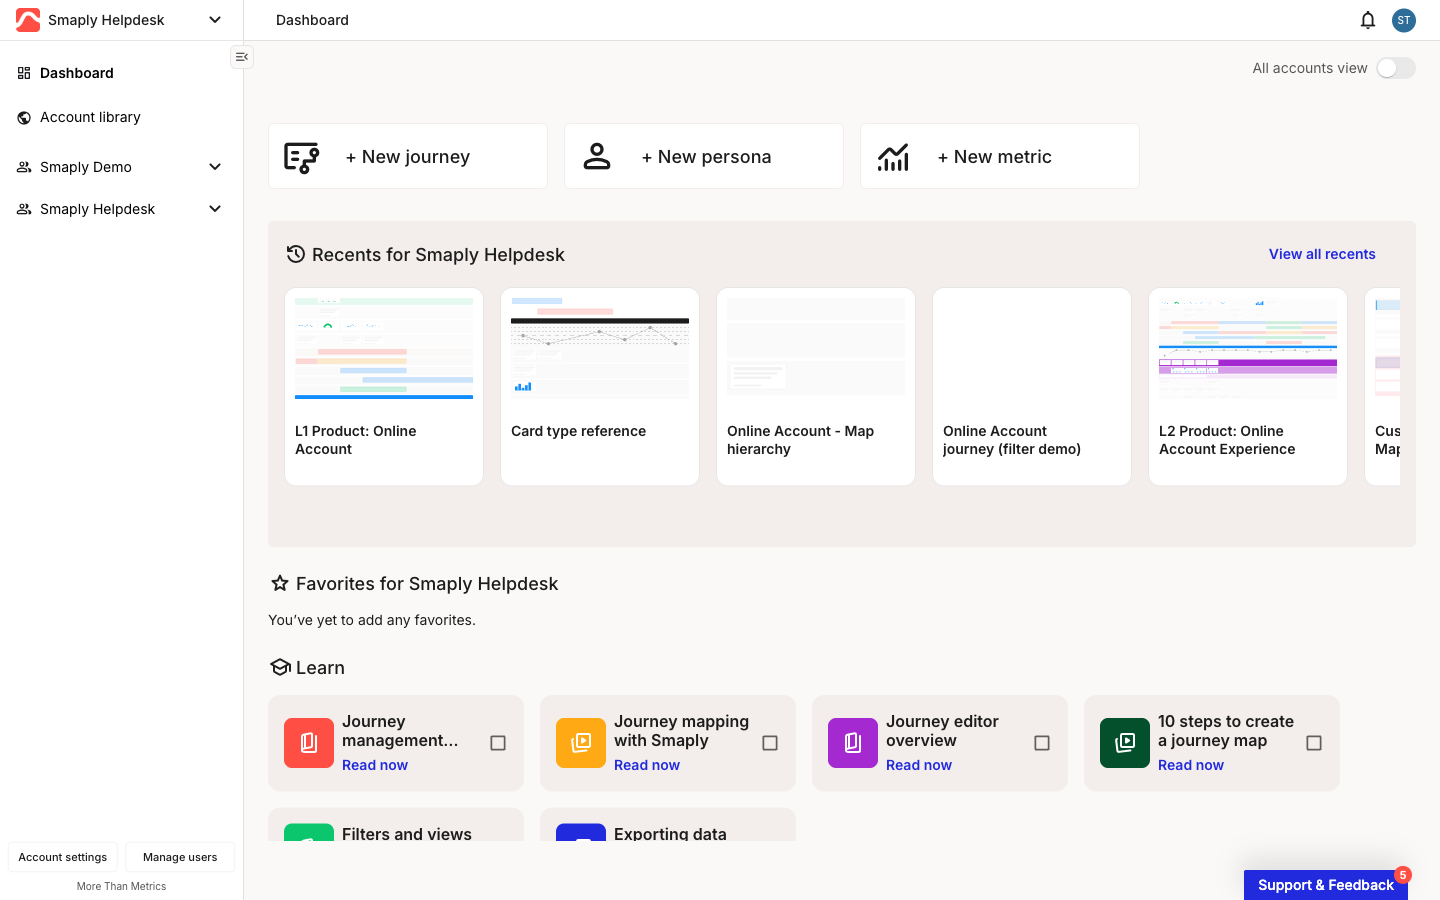Click View all recents link
This screenshot has height=900, width=1440.
tap(1322, 254)
